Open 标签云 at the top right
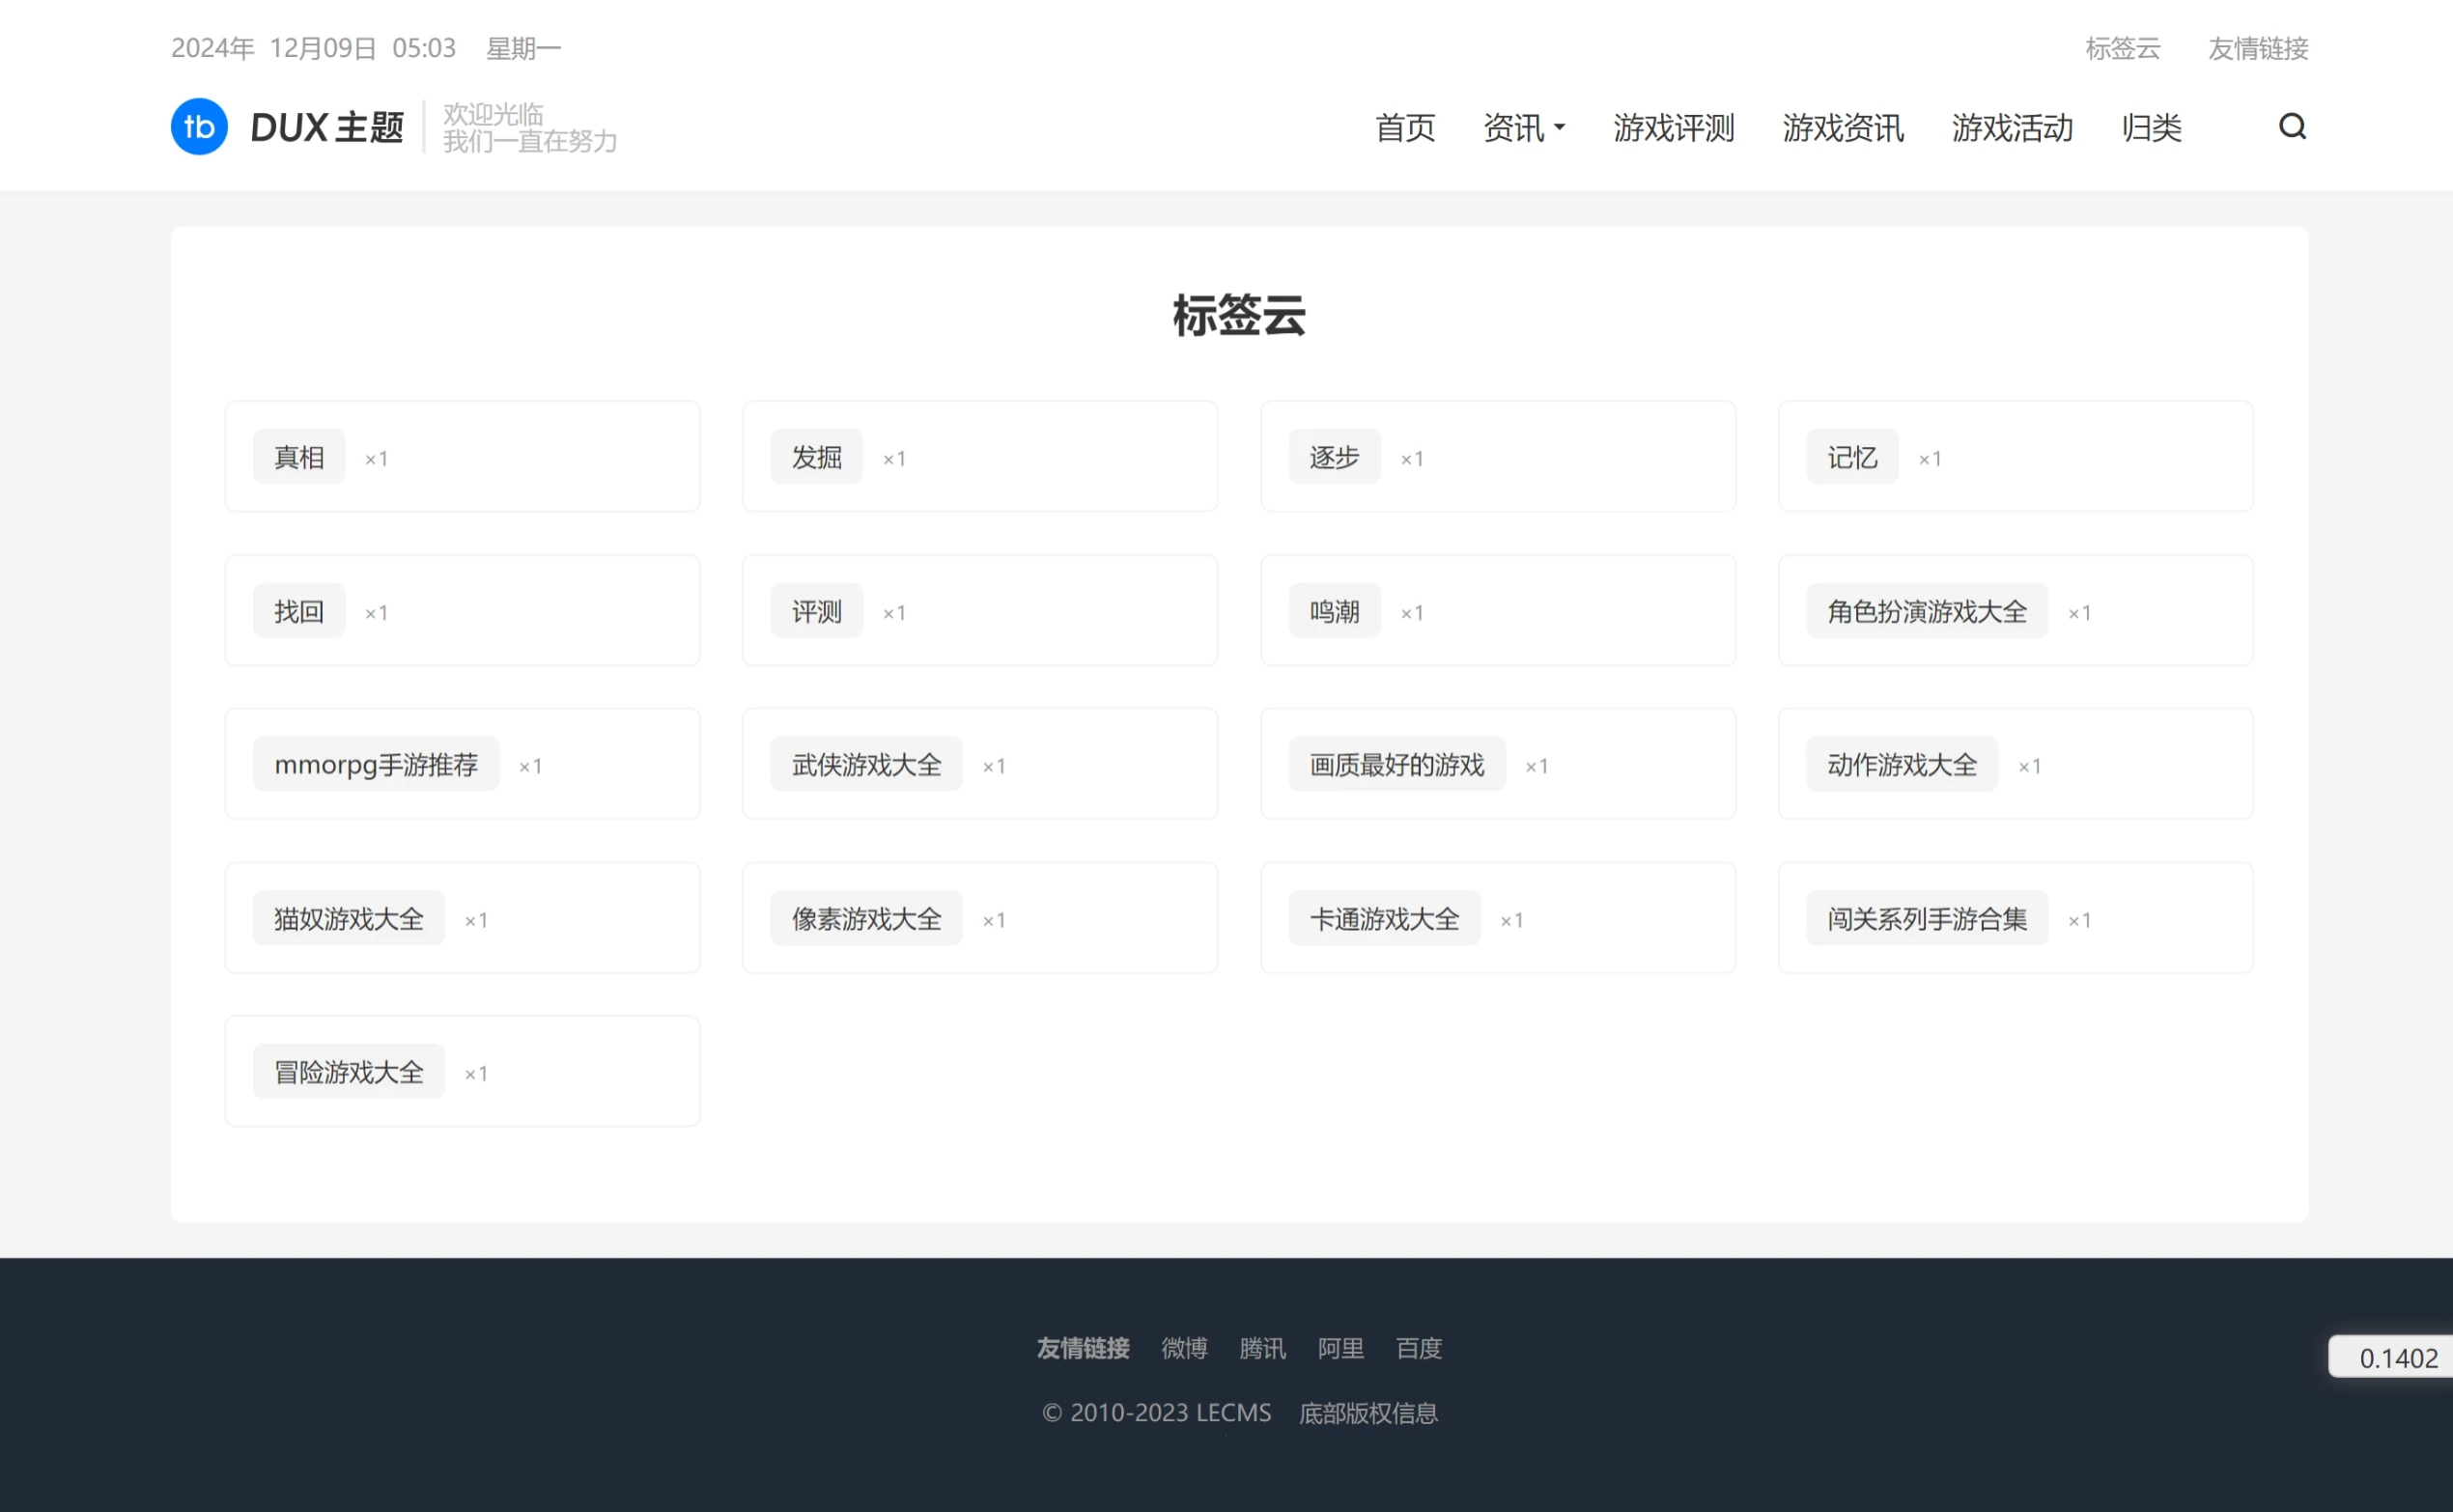Viewport: 2453px width, 1512px height. pyautogui.click(x=2121, y=48)
